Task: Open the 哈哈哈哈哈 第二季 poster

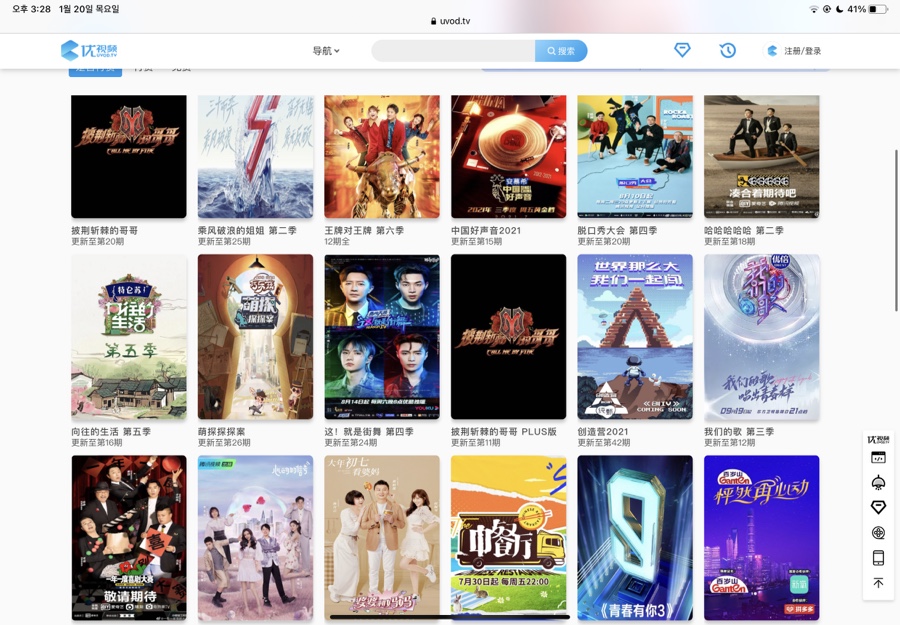Action: coord(762,156)
